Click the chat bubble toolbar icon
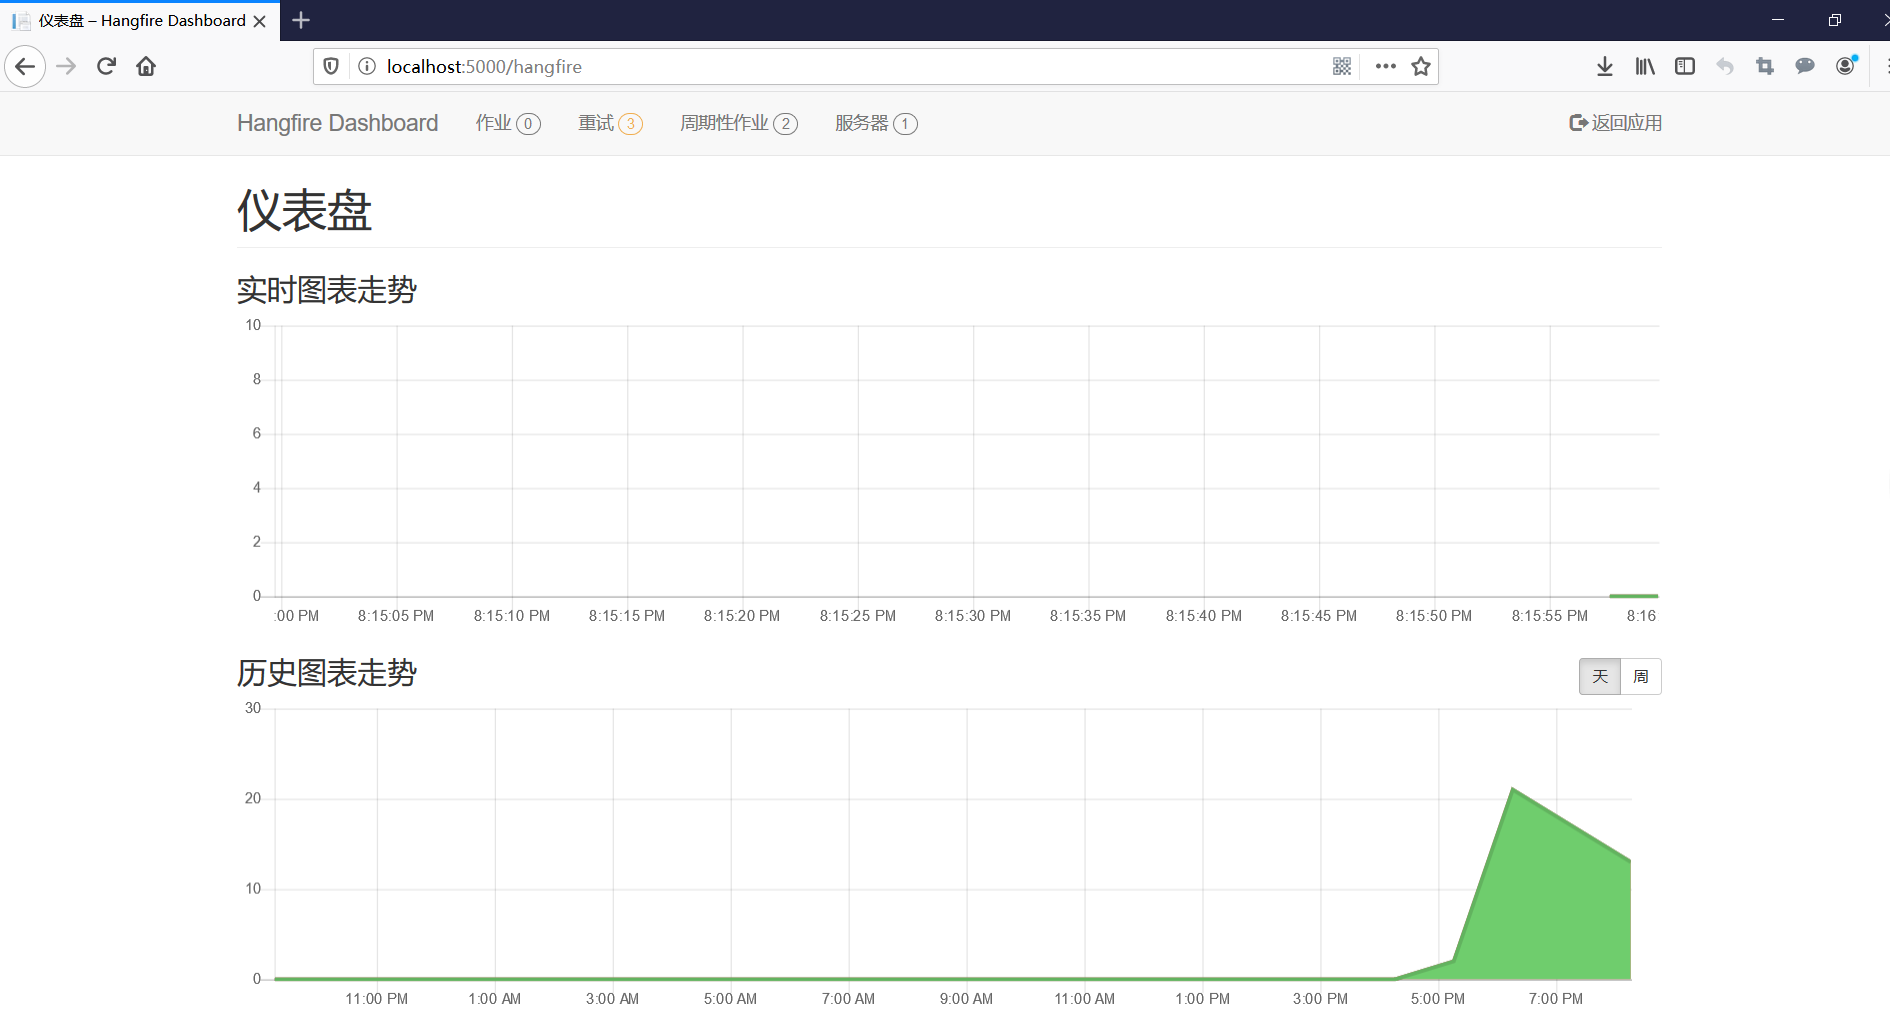The height and width of the screenshot is (1021, 1890). (1805, 67)
